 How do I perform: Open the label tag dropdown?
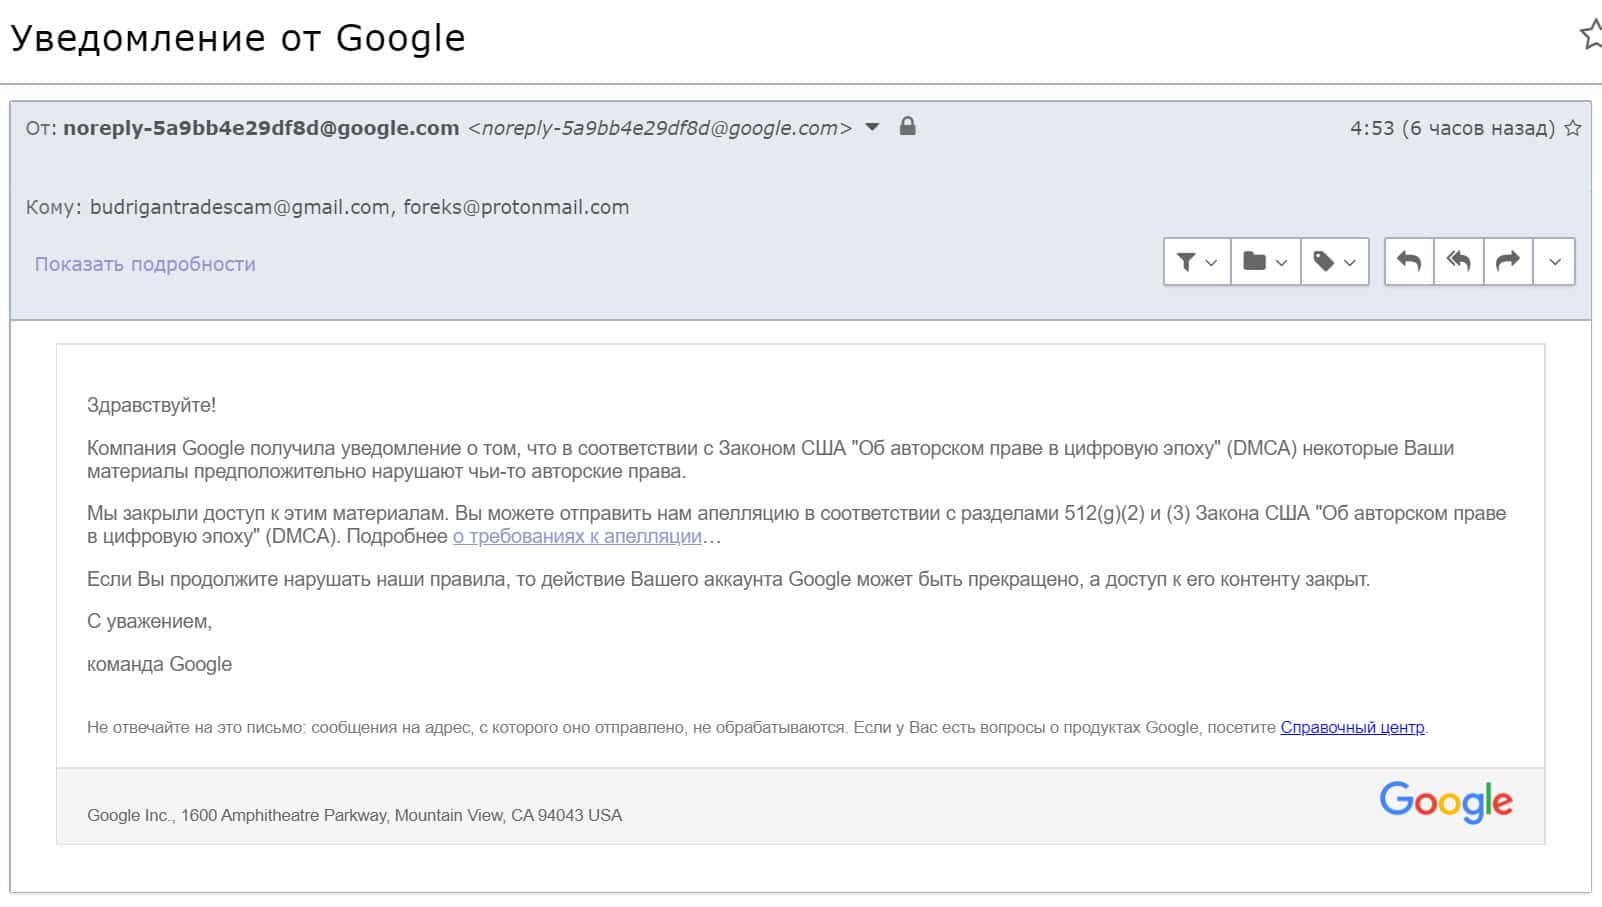[x=1335, y=262]
